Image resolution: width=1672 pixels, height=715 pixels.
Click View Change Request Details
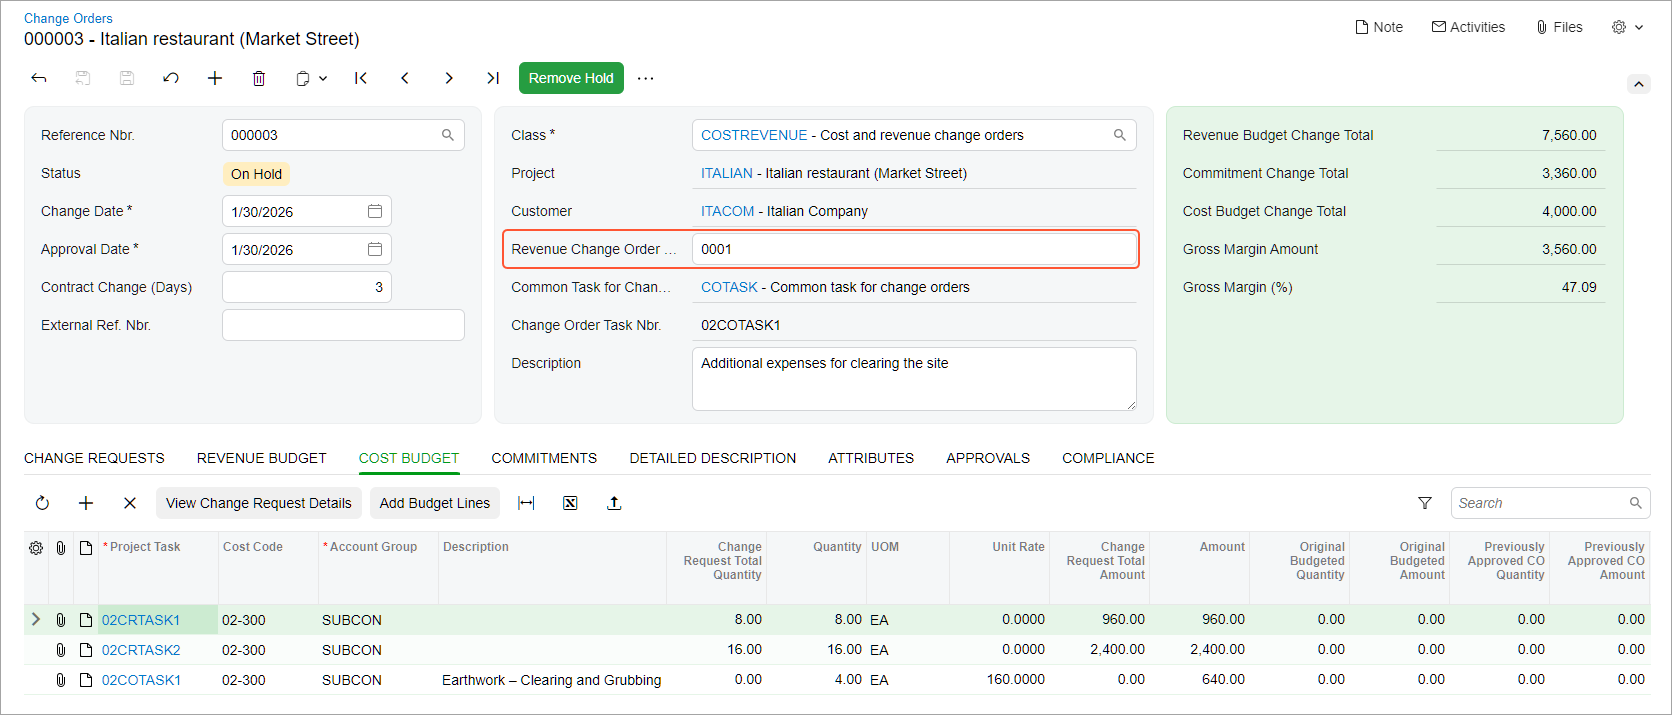pyautogui.click(x=259, y=503)
